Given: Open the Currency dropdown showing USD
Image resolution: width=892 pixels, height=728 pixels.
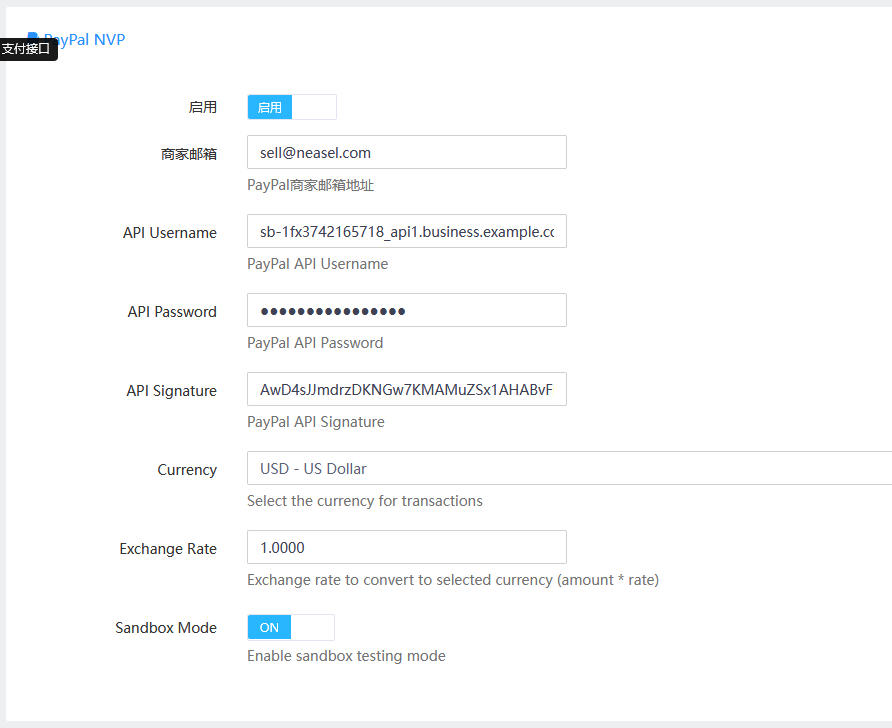Looking at the screenshot, I should 568,468.
